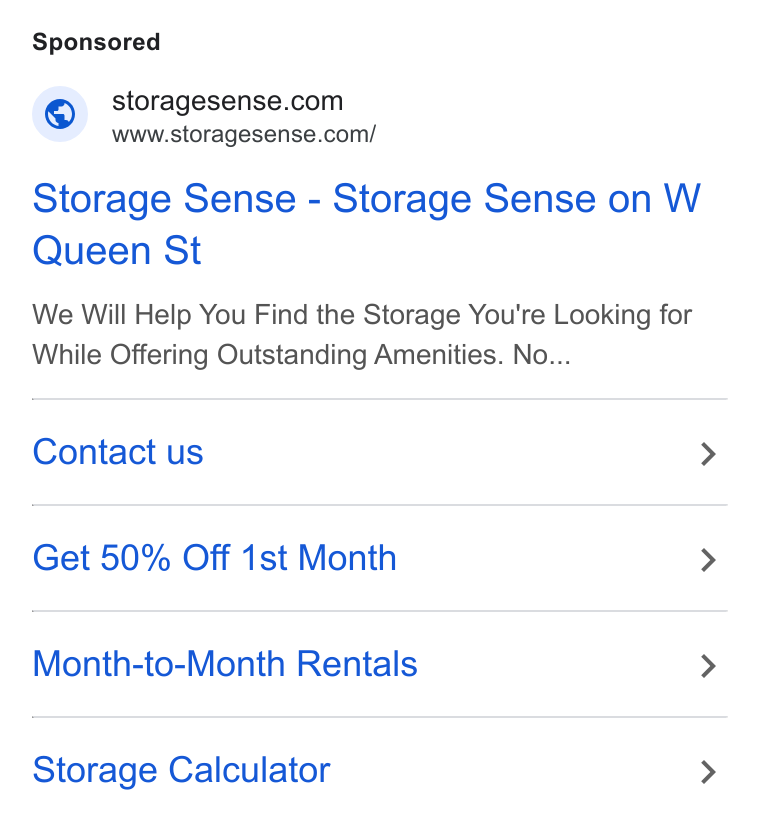
Task: Click the blue globe favicon icon
Action: [60, 114]
